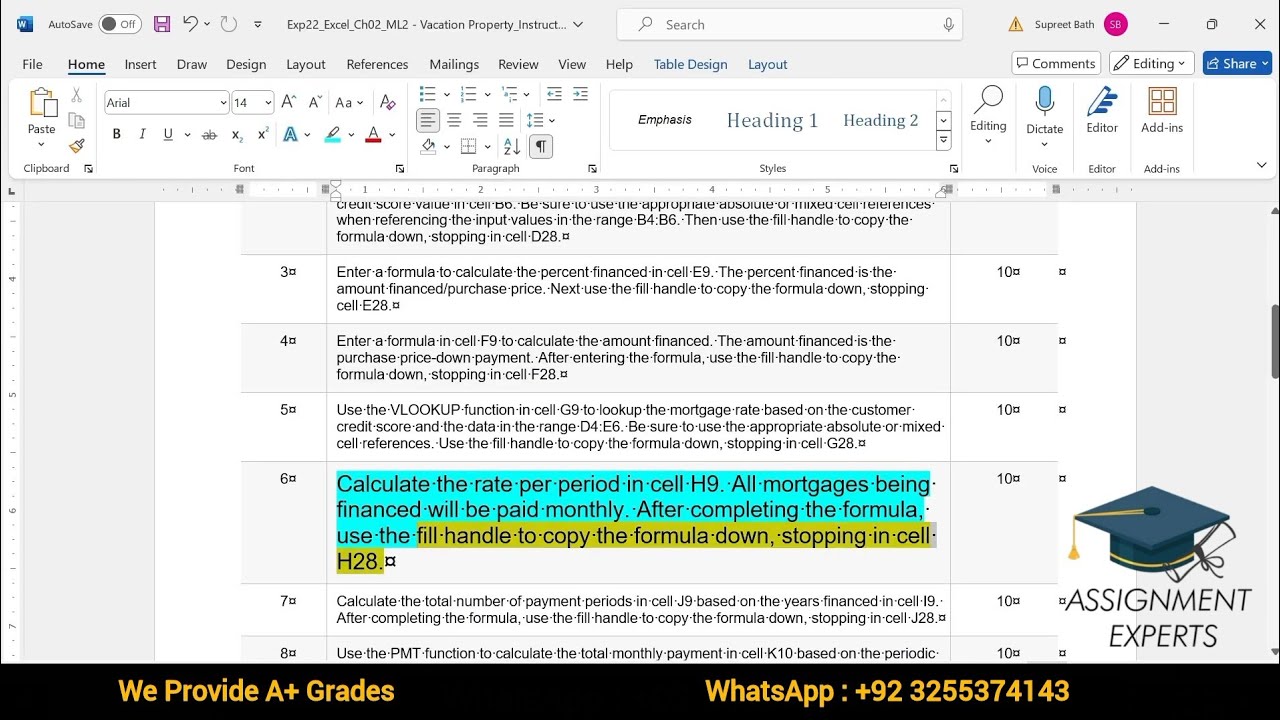Toggle the AutoSave switch
Viewport: 1280px width, 720px height.
tap(120, 24)
